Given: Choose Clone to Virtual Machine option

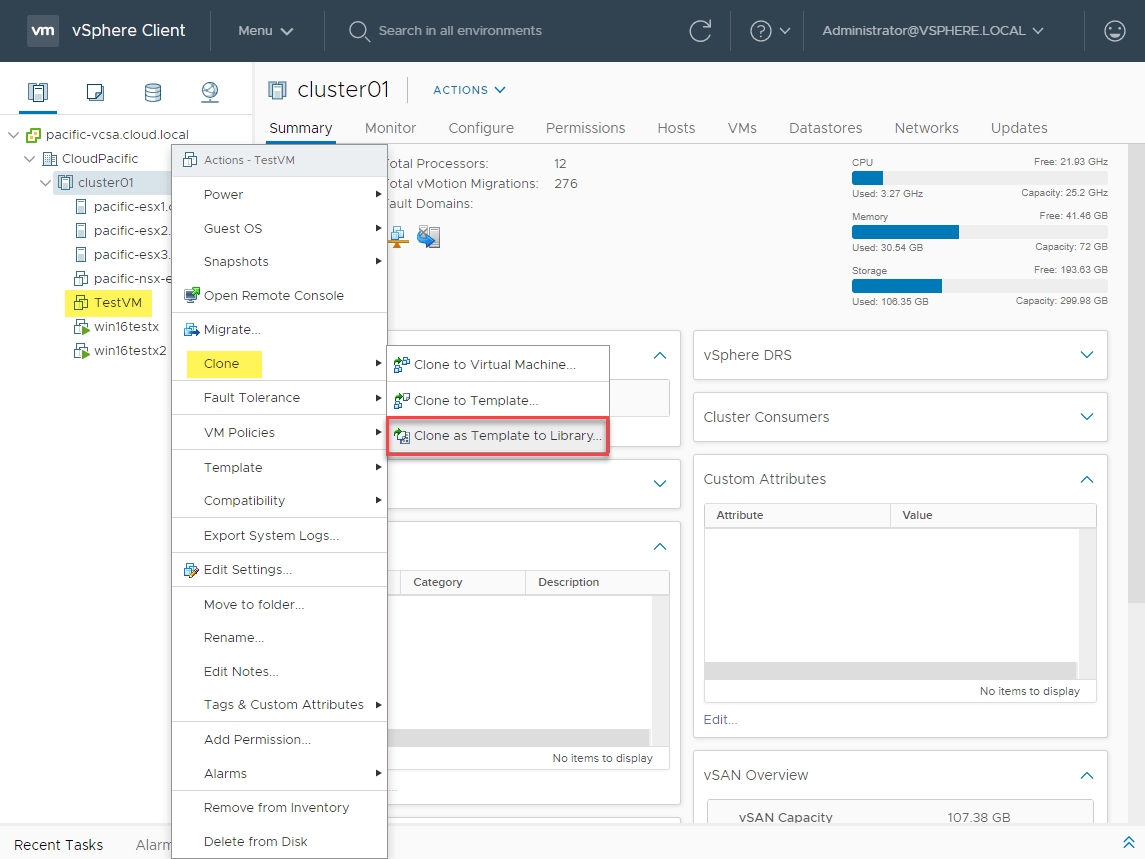Looking at the screenshot, I should (498, 364).
